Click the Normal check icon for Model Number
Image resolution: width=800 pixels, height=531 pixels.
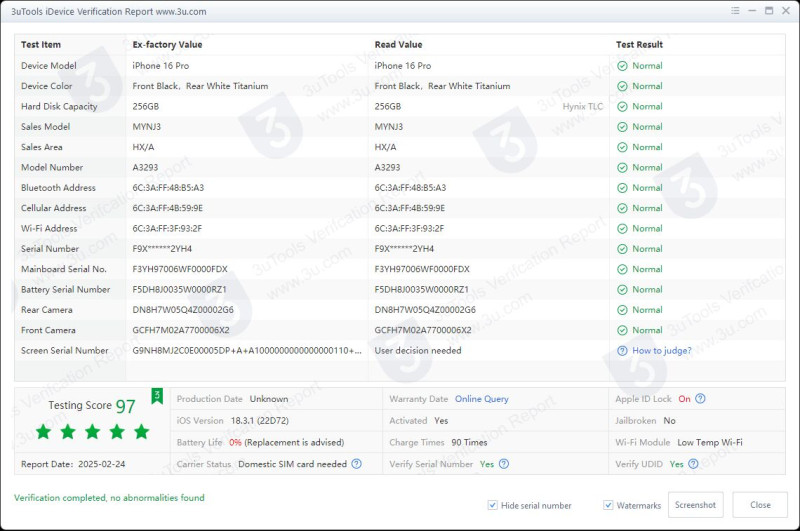click(x=622, y=168)
